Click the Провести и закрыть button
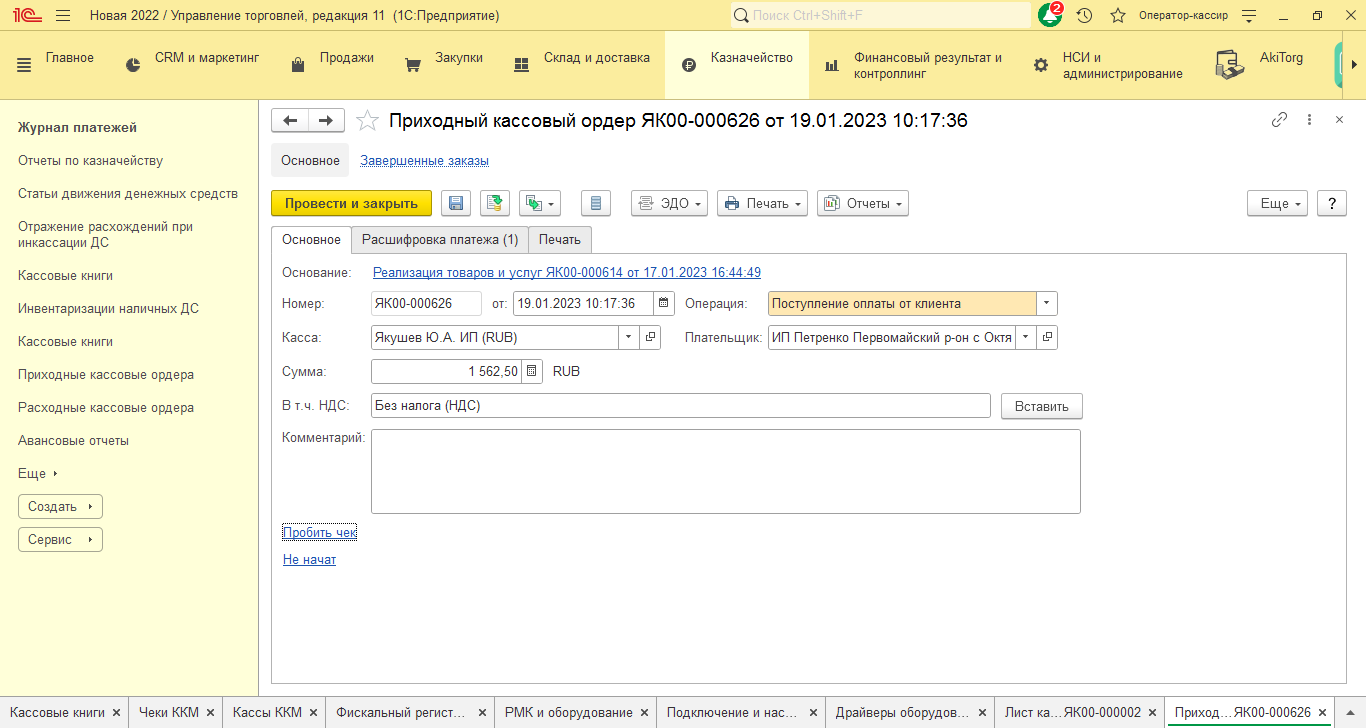Viewport: 1366px width, 728px height. 351,203
